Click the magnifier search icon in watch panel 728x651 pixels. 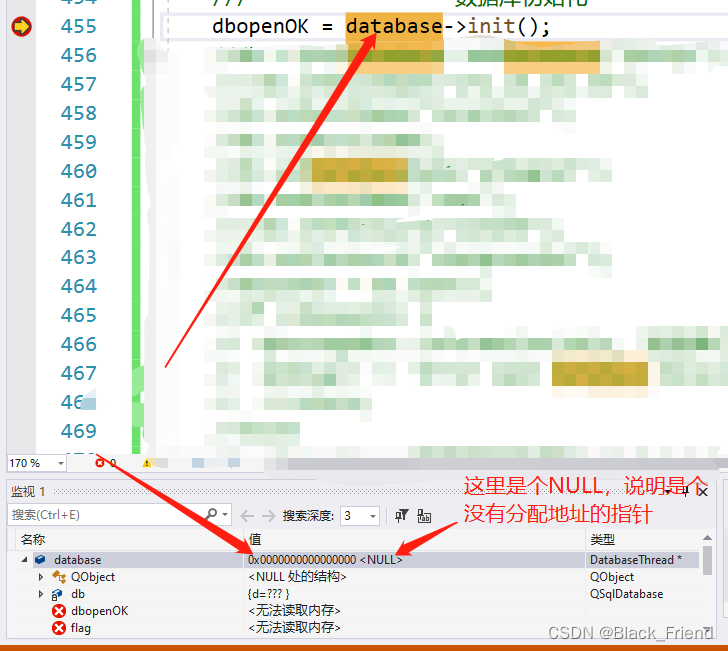(x=212, y=514)
